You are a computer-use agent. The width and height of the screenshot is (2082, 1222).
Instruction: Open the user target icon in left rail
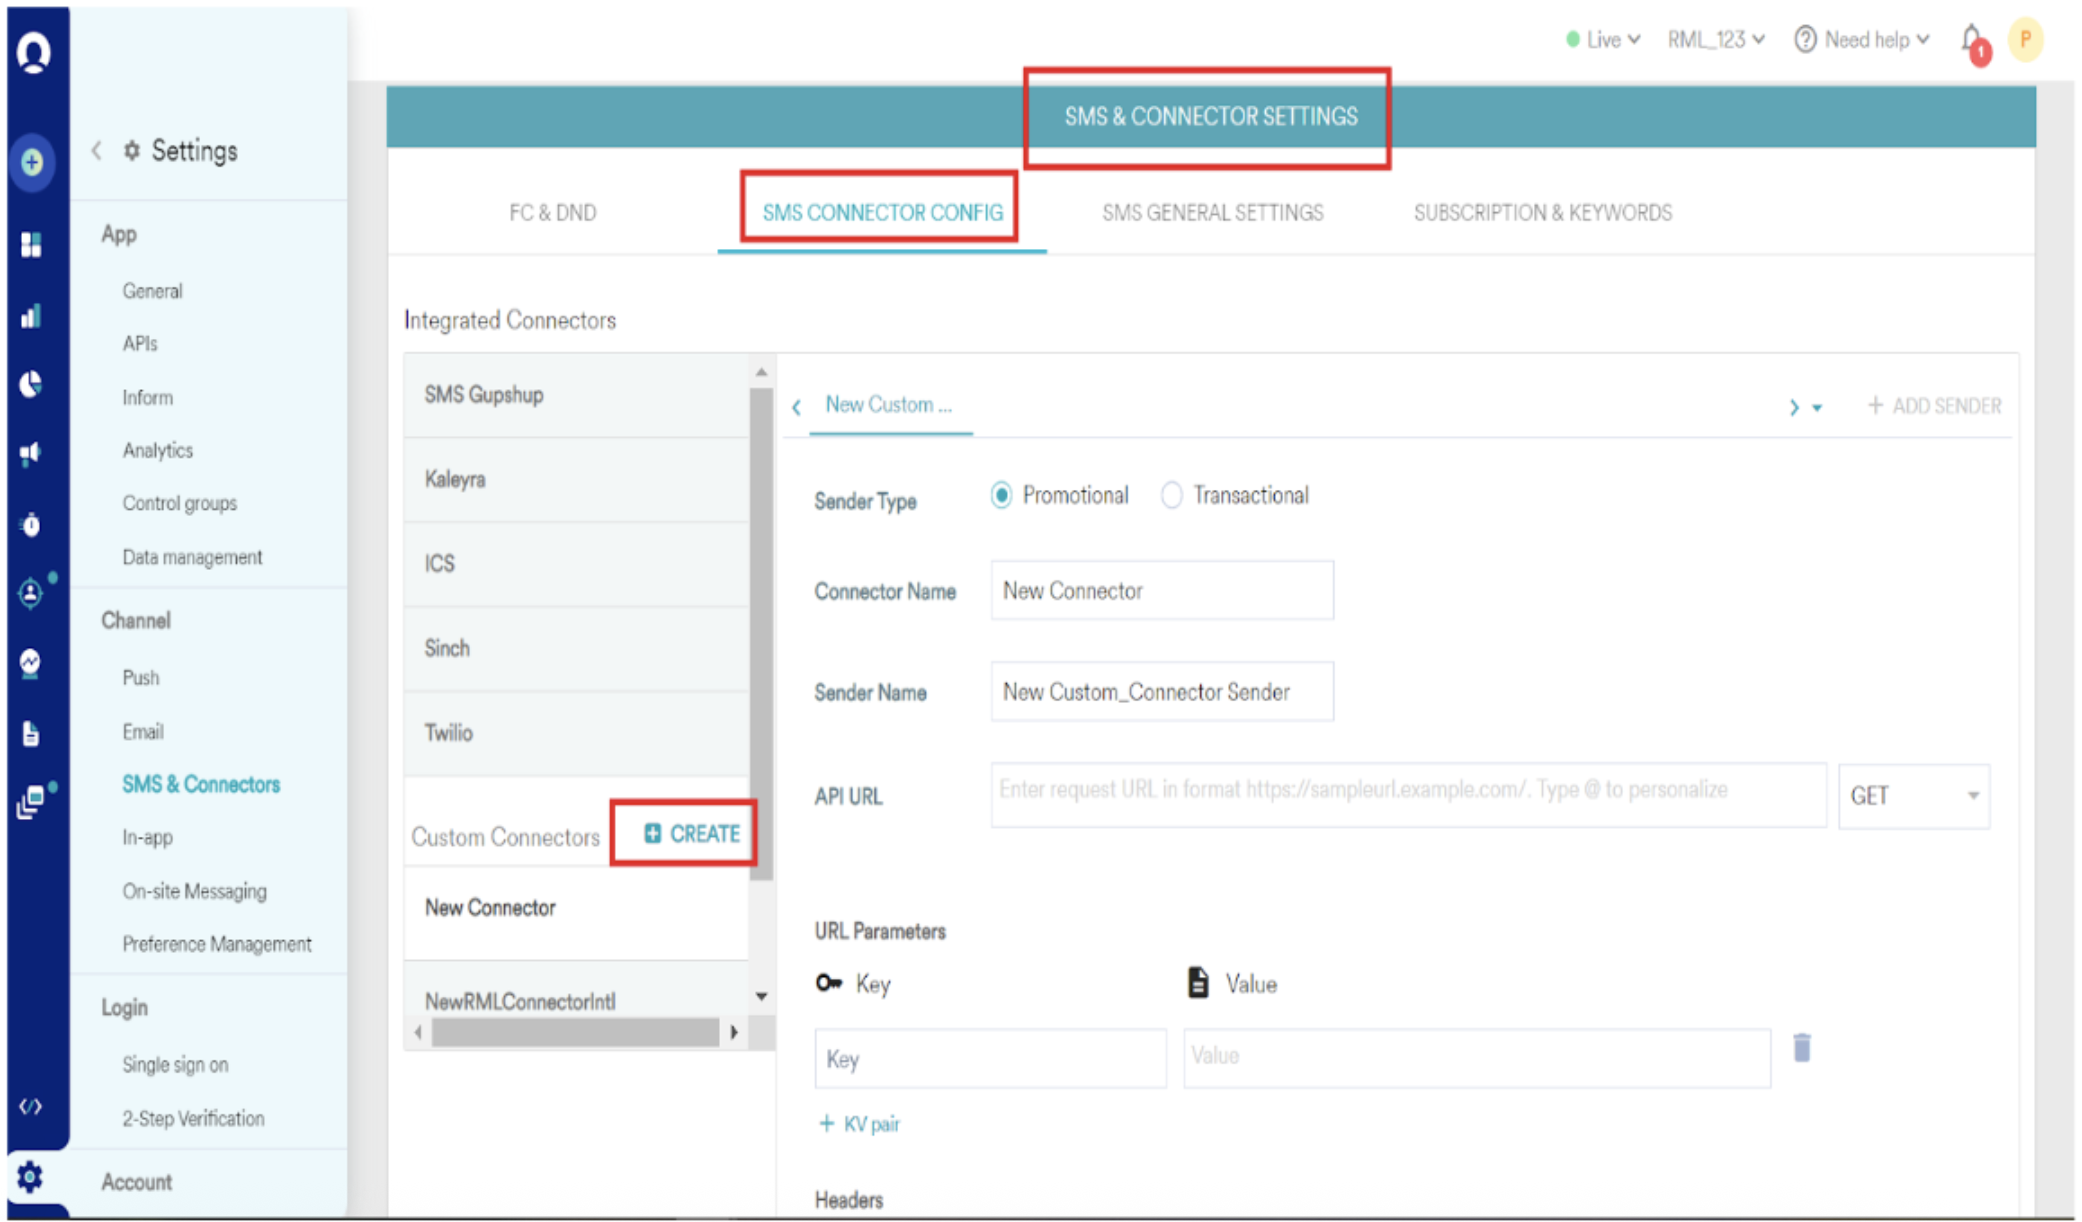31,593
